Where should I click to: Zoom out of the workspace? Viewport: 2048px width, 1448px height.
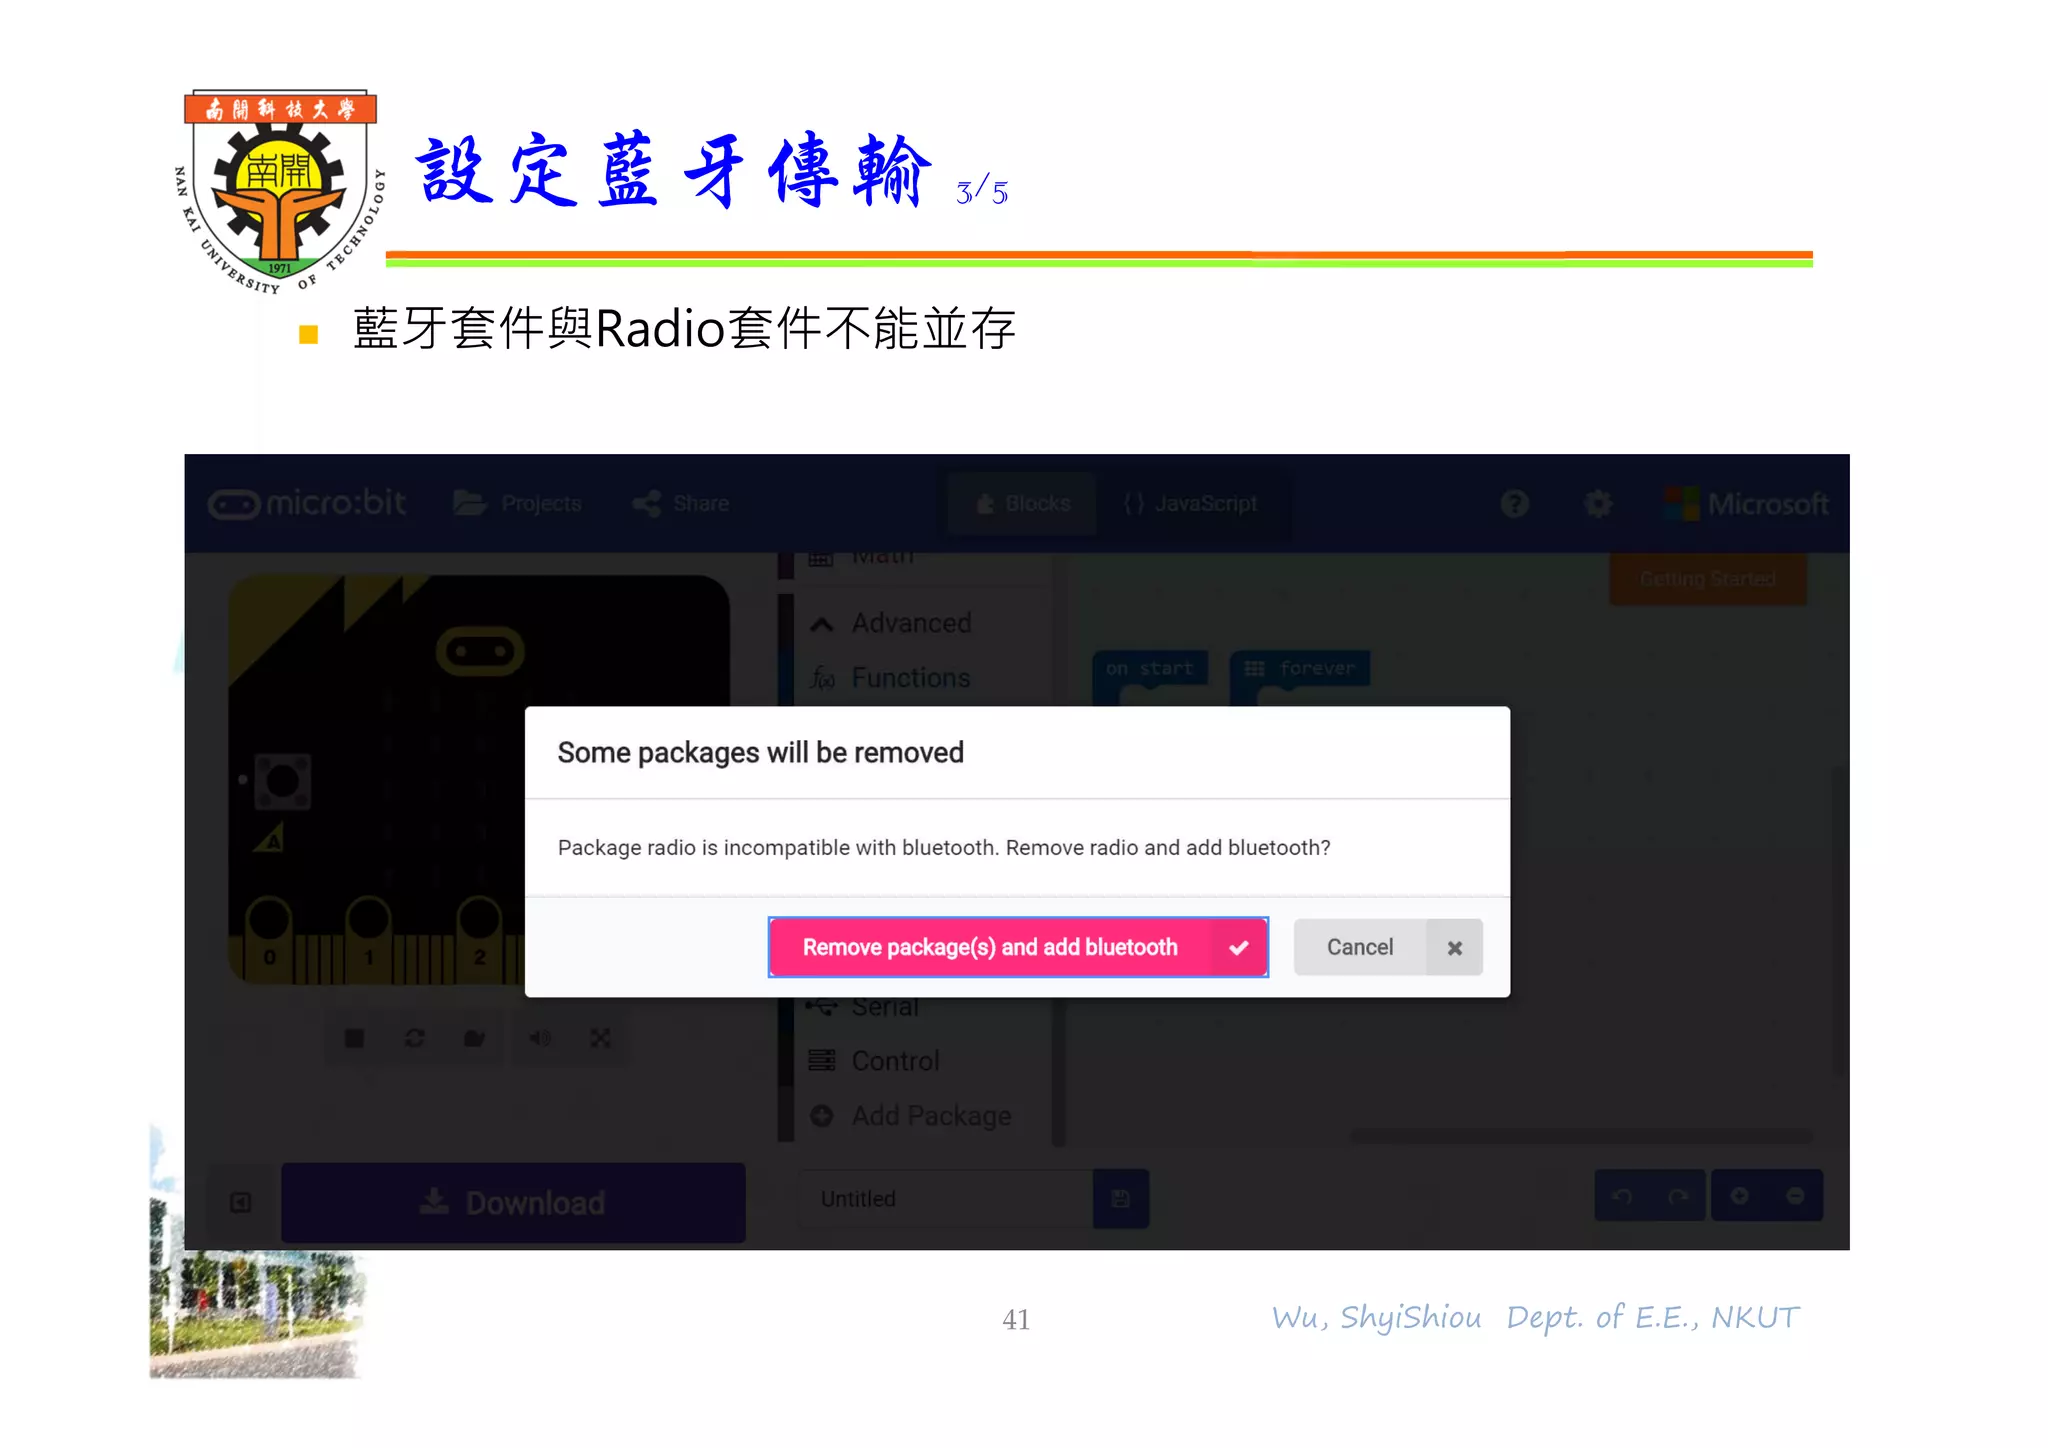coord(1796,1196)
